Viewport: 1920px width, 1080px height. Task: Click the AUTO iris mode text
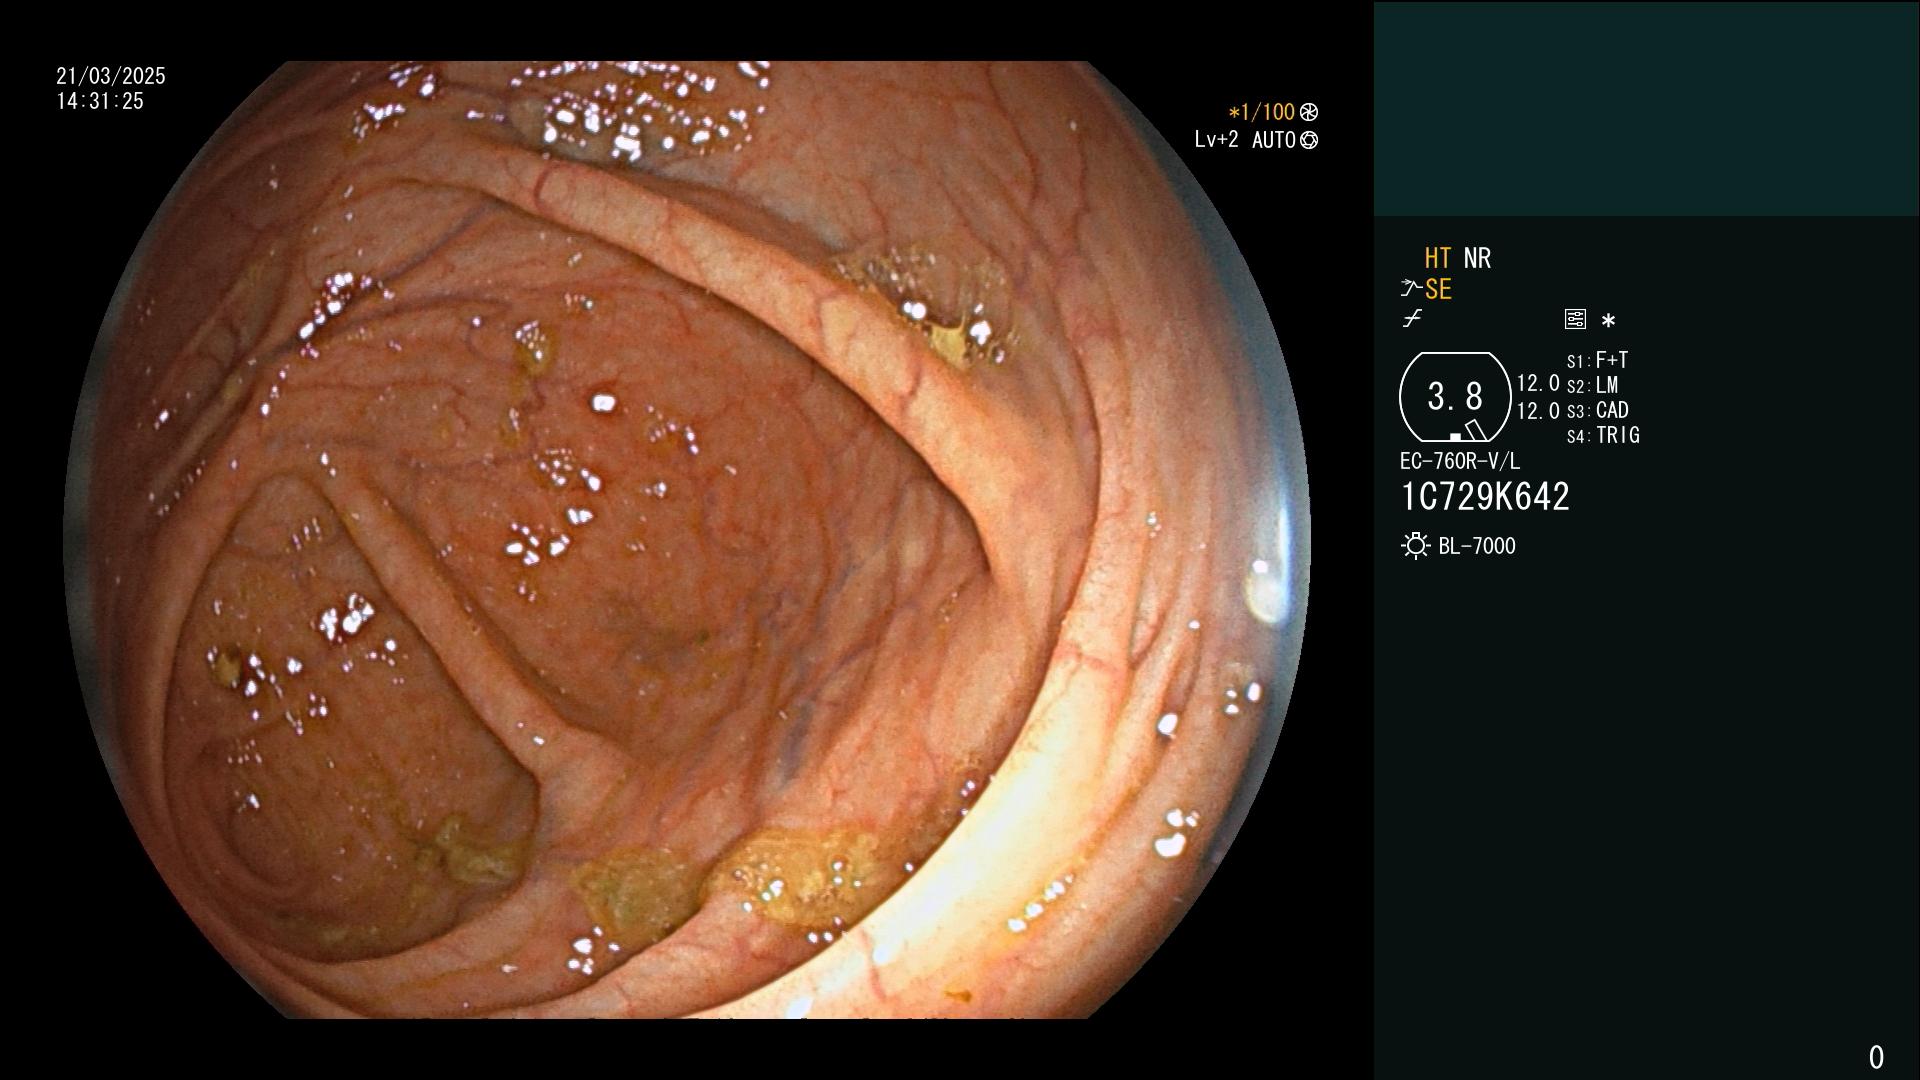[1273, 140]
